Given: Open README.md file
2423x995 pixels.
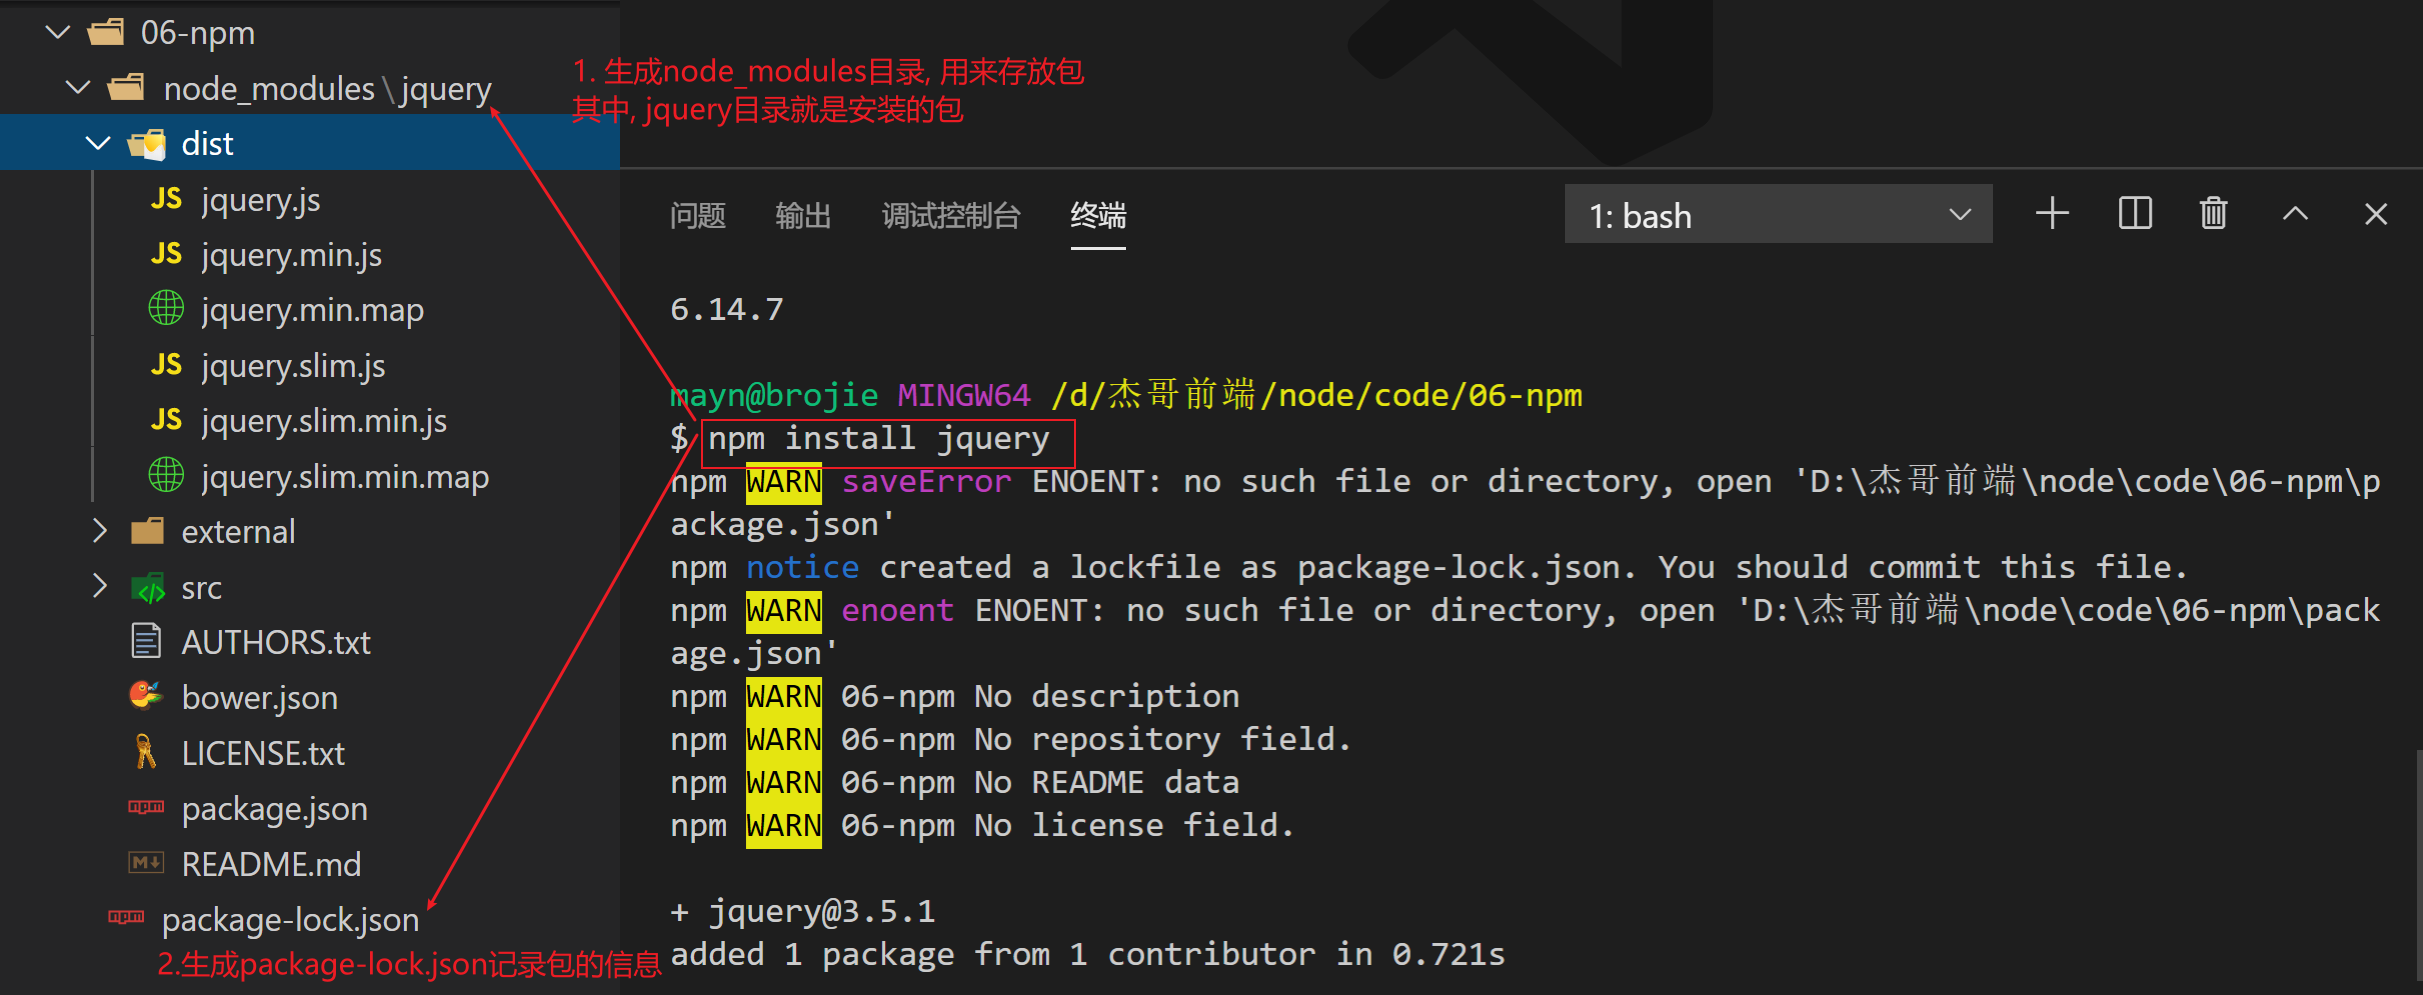Looking at the screenshot, I should (271, 864).
